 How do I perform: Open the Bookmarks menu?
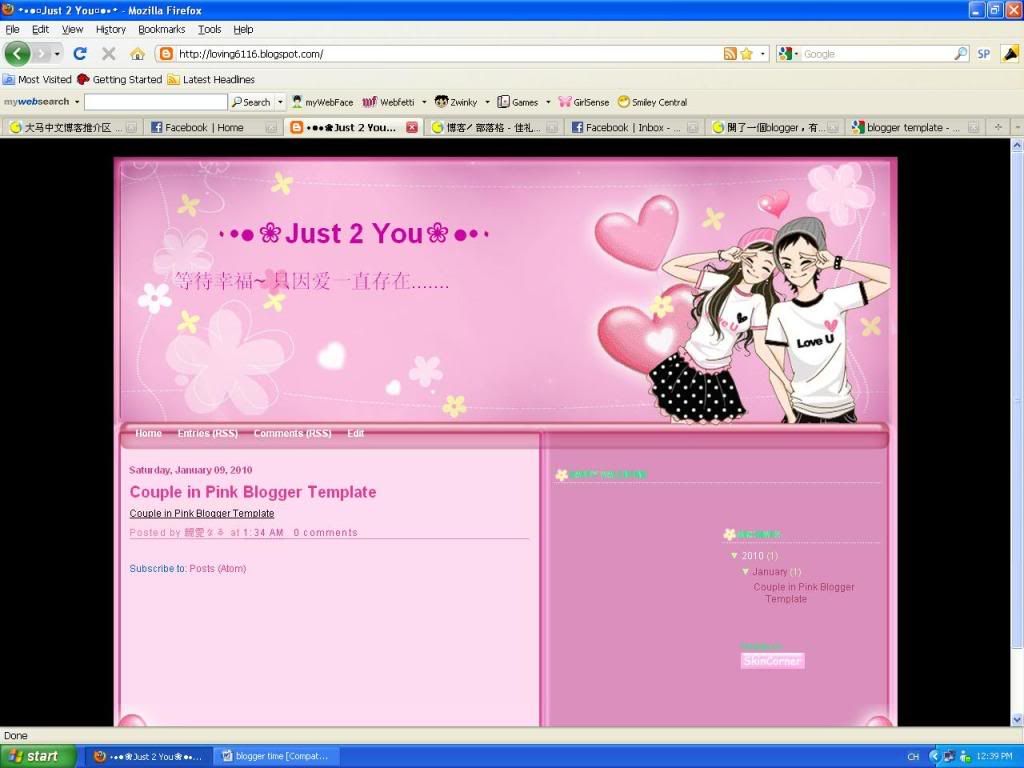coord(161,30)
